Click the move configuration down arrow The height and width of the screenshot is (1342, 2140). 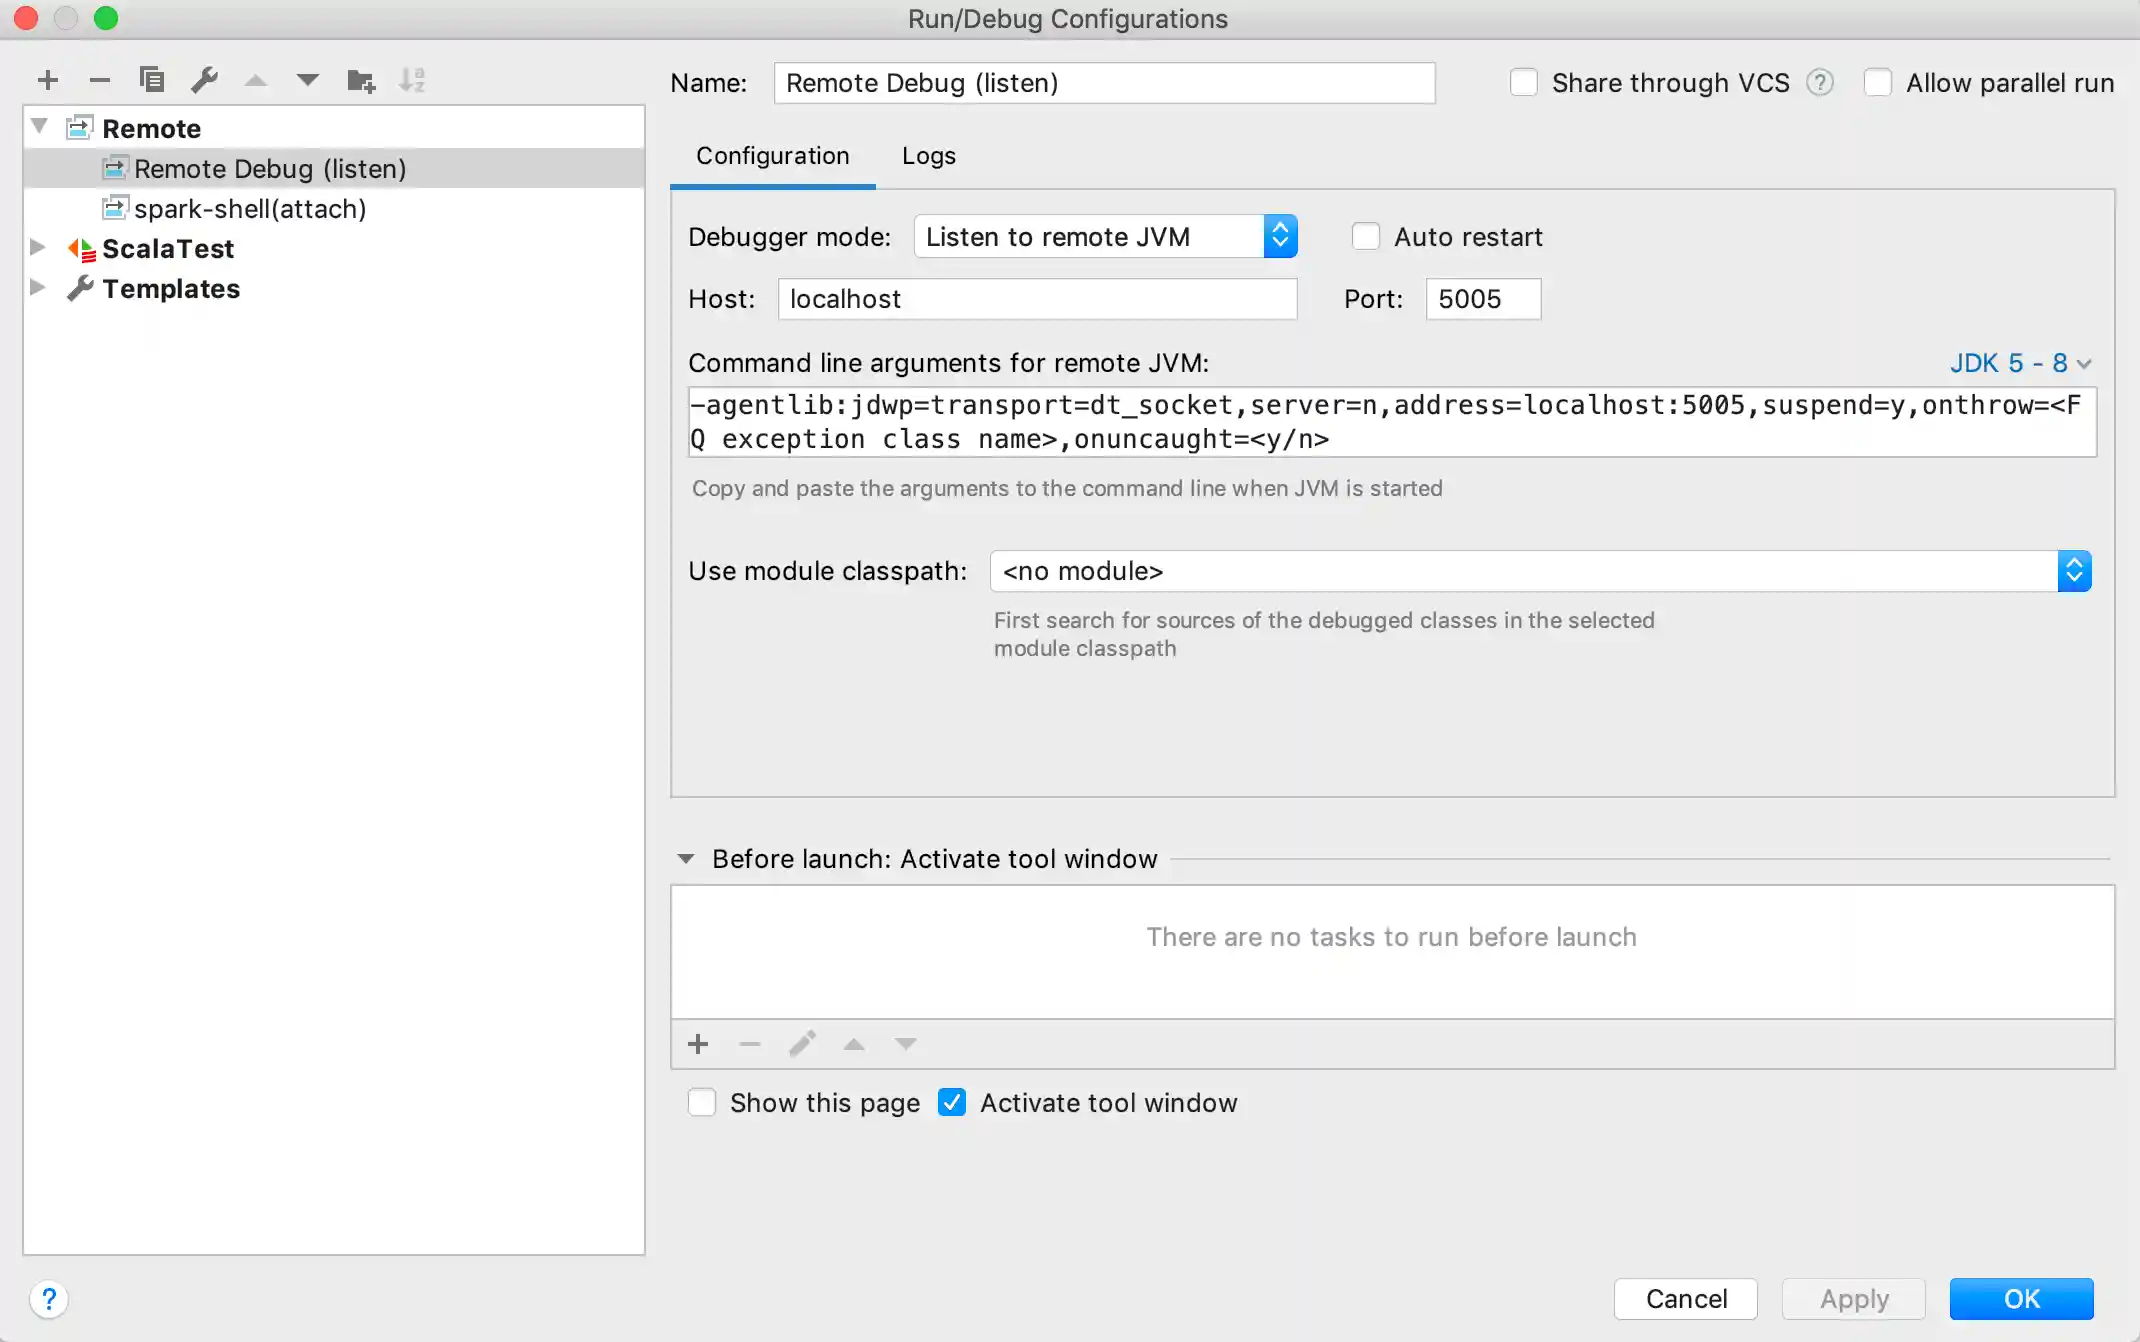(x=307, y=80)
